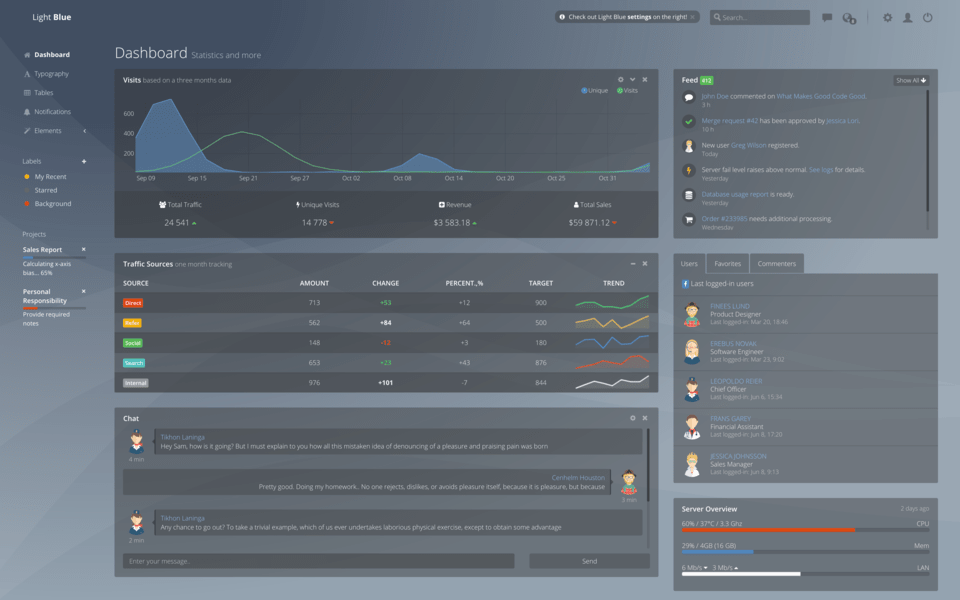
Task: Click the user account icon in header
Action: tap(907, 17)
